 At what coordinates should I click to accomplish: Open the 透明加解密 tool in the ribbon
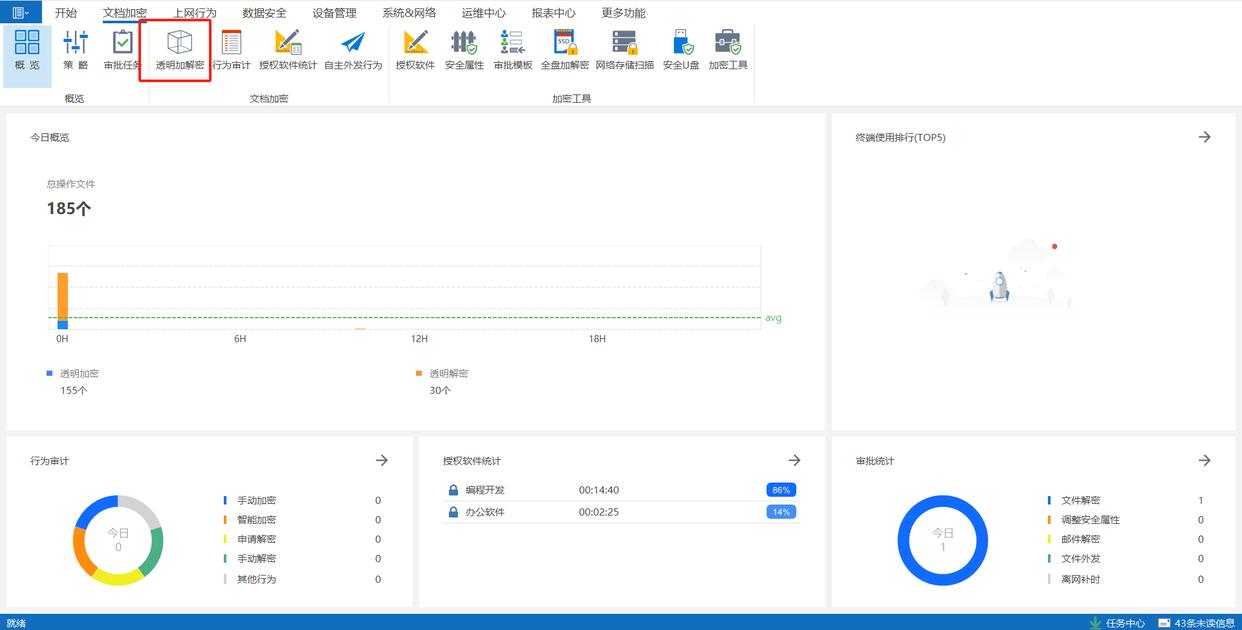179,50
